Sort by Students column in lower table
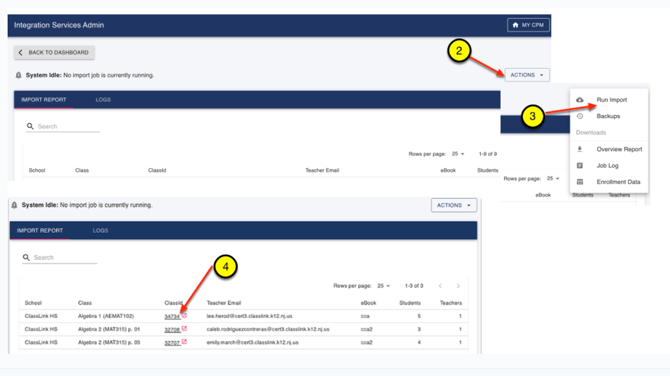 pos(410,303)
